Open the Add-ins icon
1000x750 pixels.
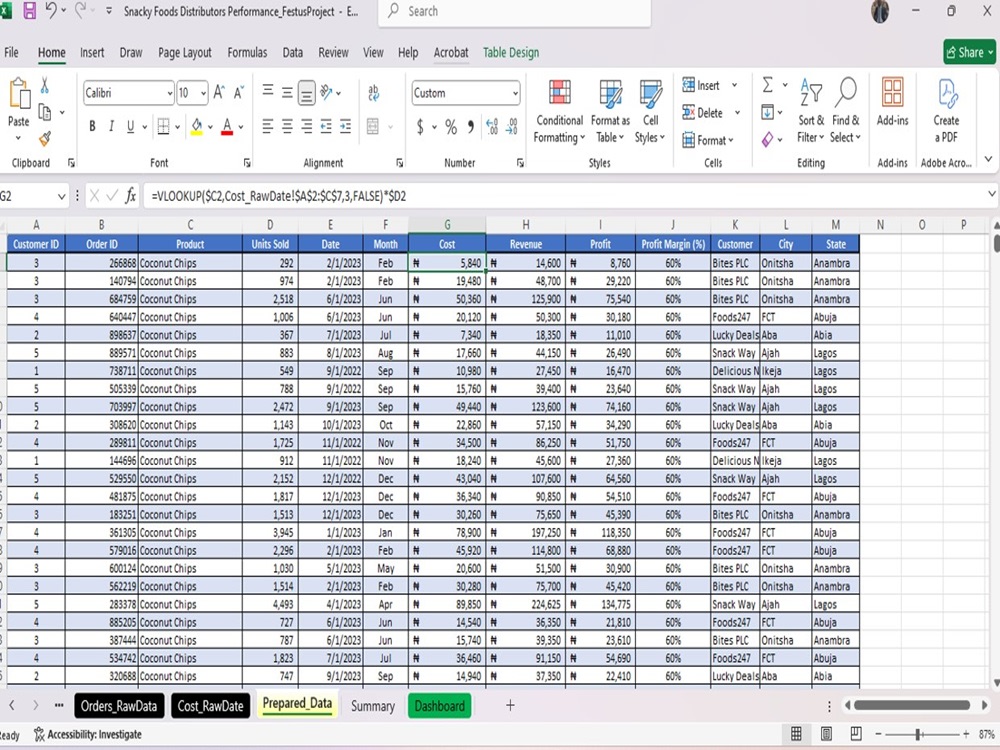[892, 92]
